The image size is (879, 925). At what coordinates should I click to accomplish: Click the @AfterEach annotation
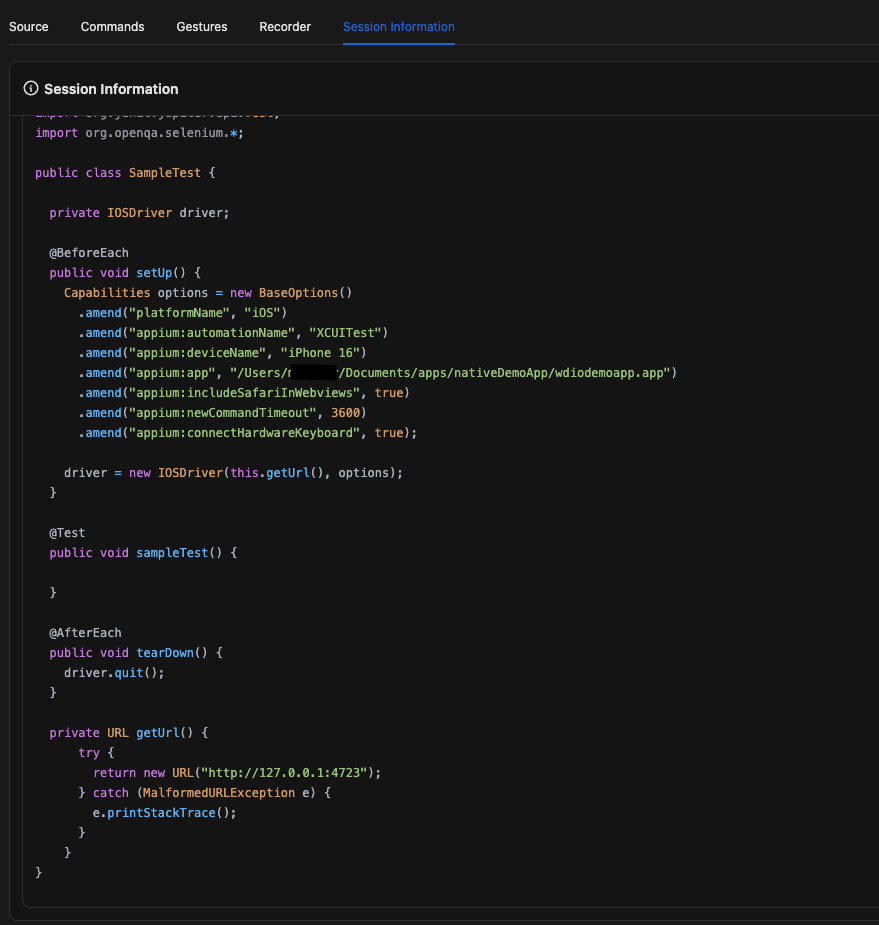(85, 633)
